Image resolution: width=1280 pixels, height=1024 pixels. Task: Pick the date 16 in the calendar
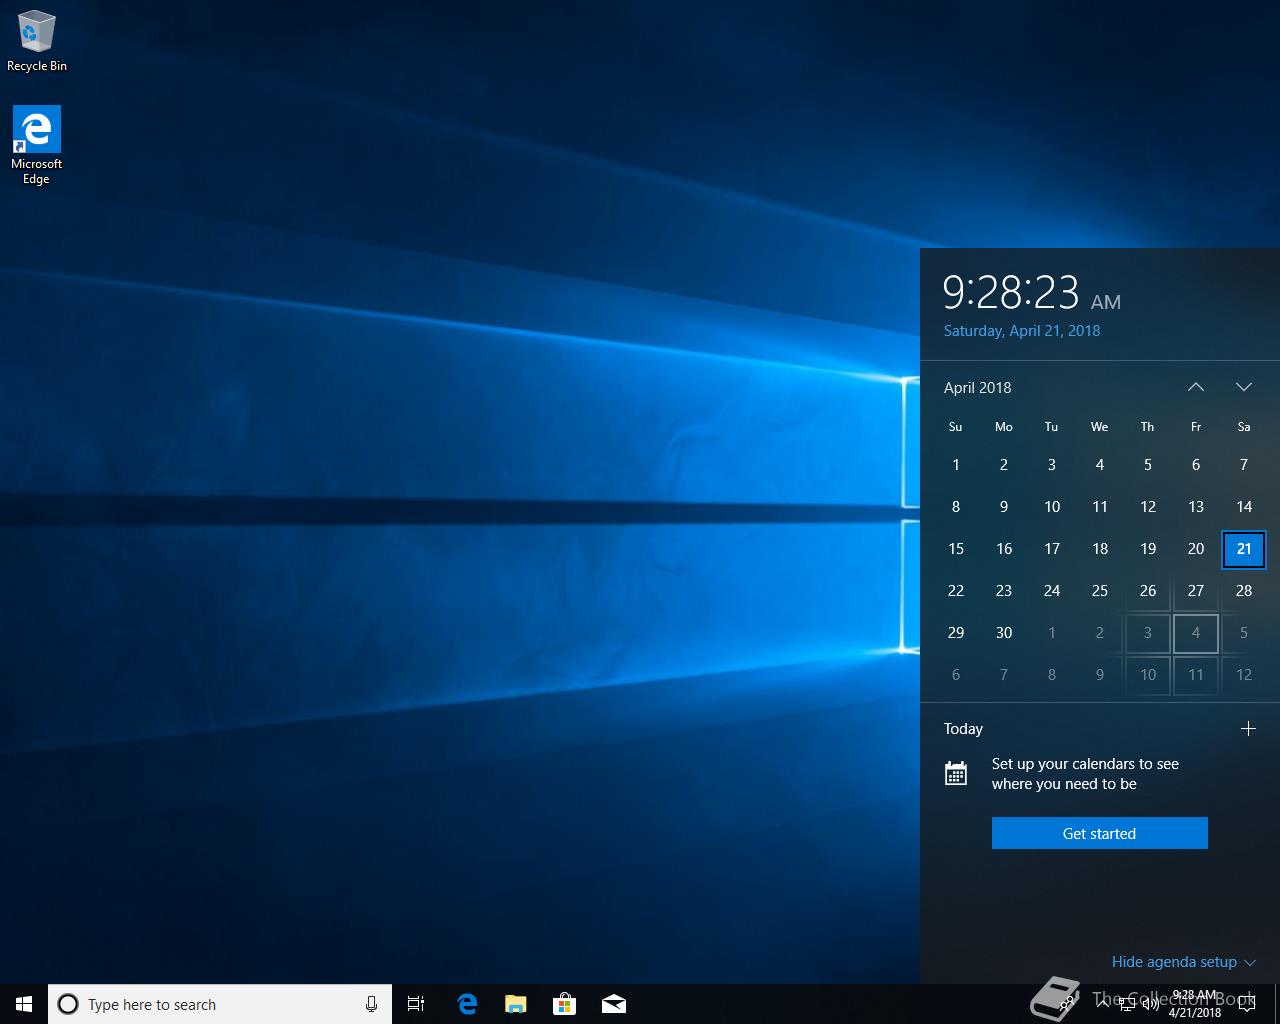pos(1004,549)
